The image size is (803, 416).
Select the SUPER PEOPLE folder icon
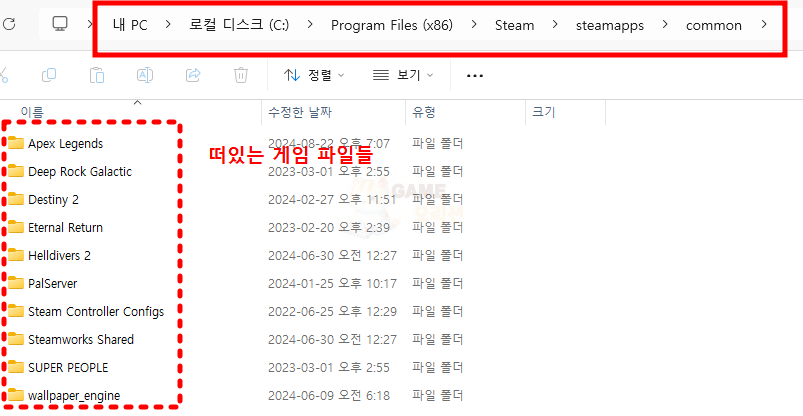pyautogui.click(x=16, y=367)
